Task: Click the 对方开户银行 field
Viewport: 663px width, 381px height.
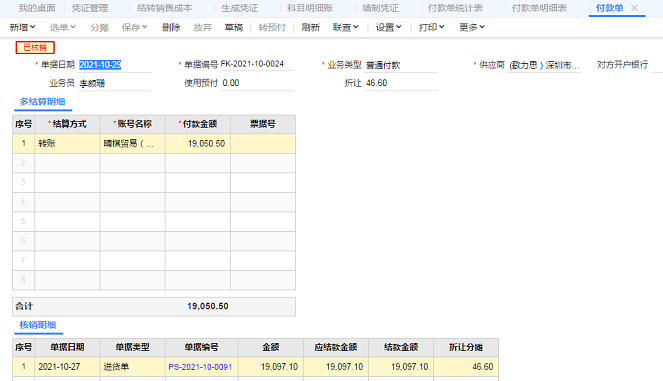Action: click(657, 65)
